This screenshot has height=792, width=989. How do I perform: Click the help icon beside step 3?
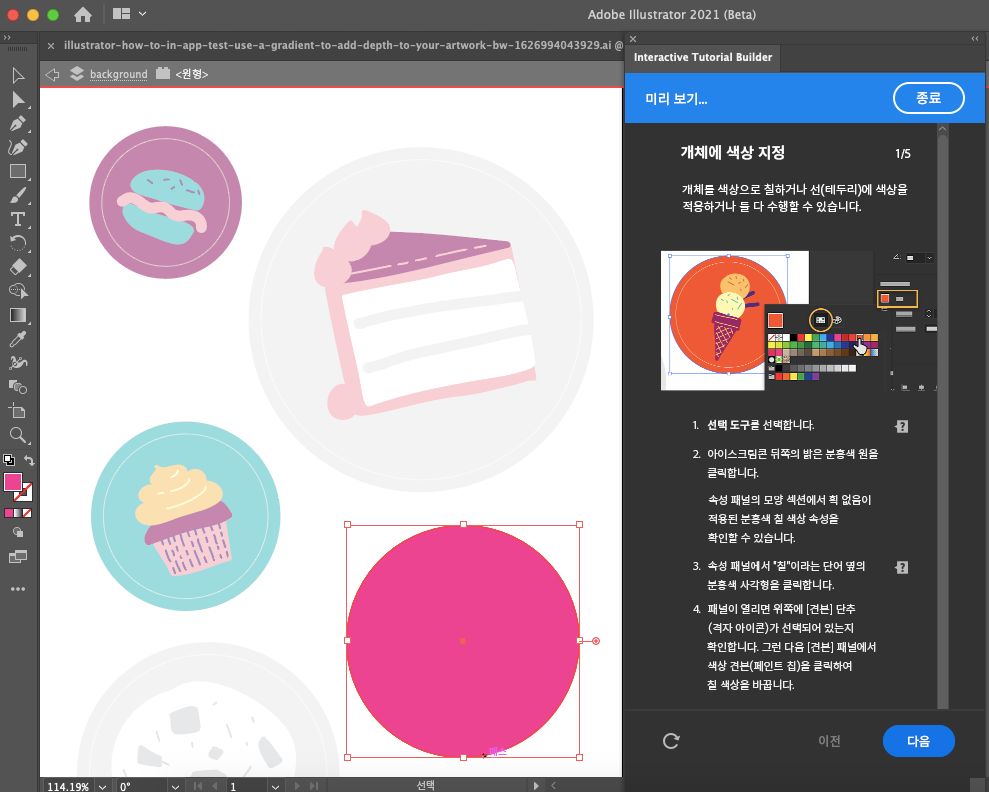pyautogui.click(x=902, y=568)
